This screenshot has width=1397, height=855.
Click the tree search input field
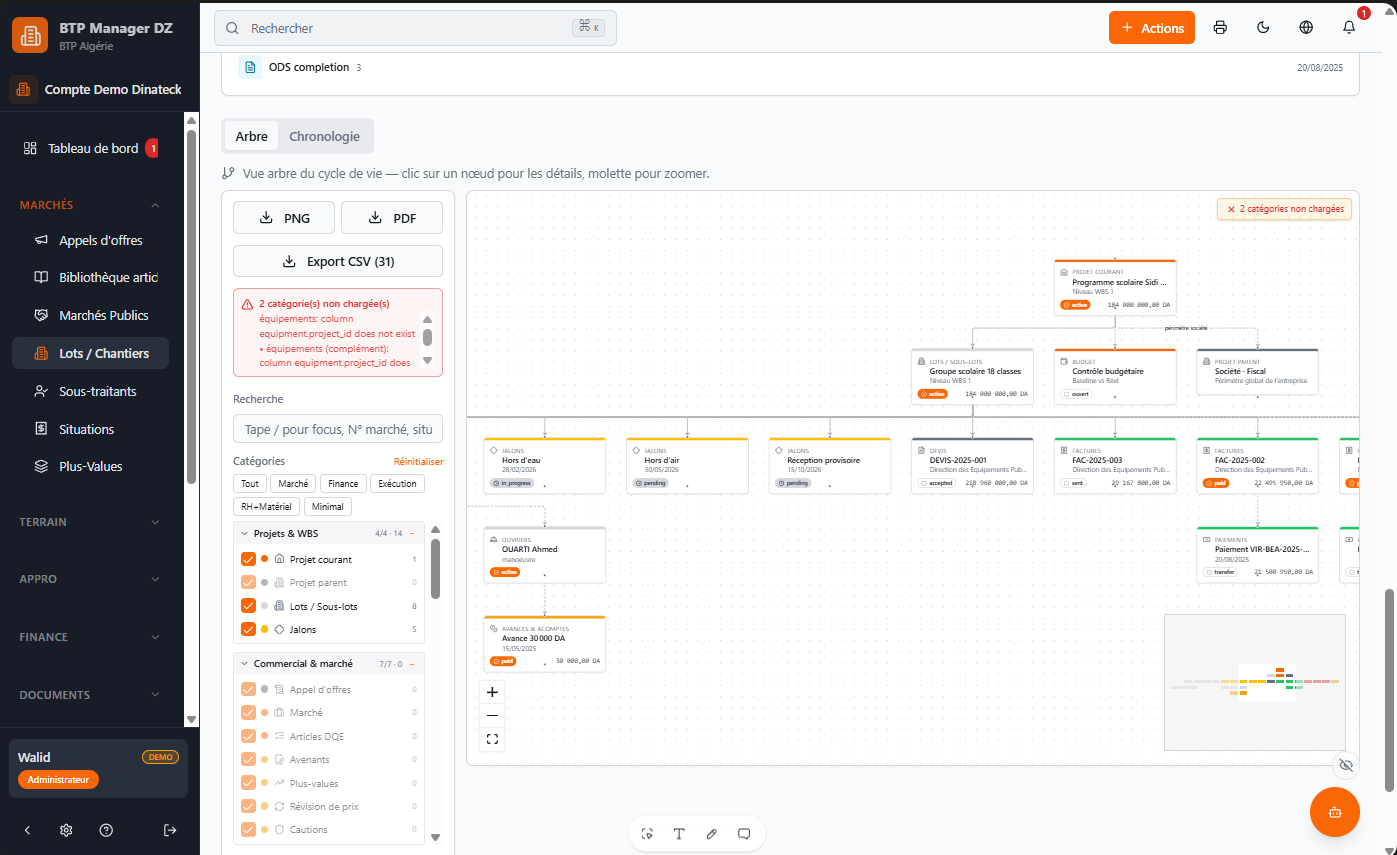coord(338,429)
